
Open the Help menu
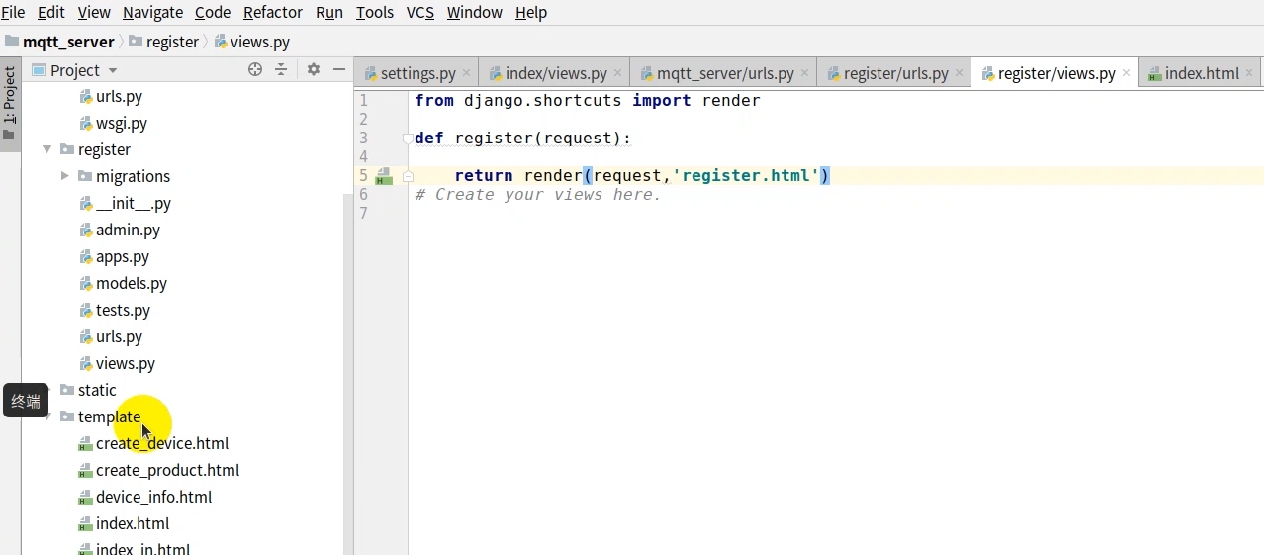pos(531,12)
